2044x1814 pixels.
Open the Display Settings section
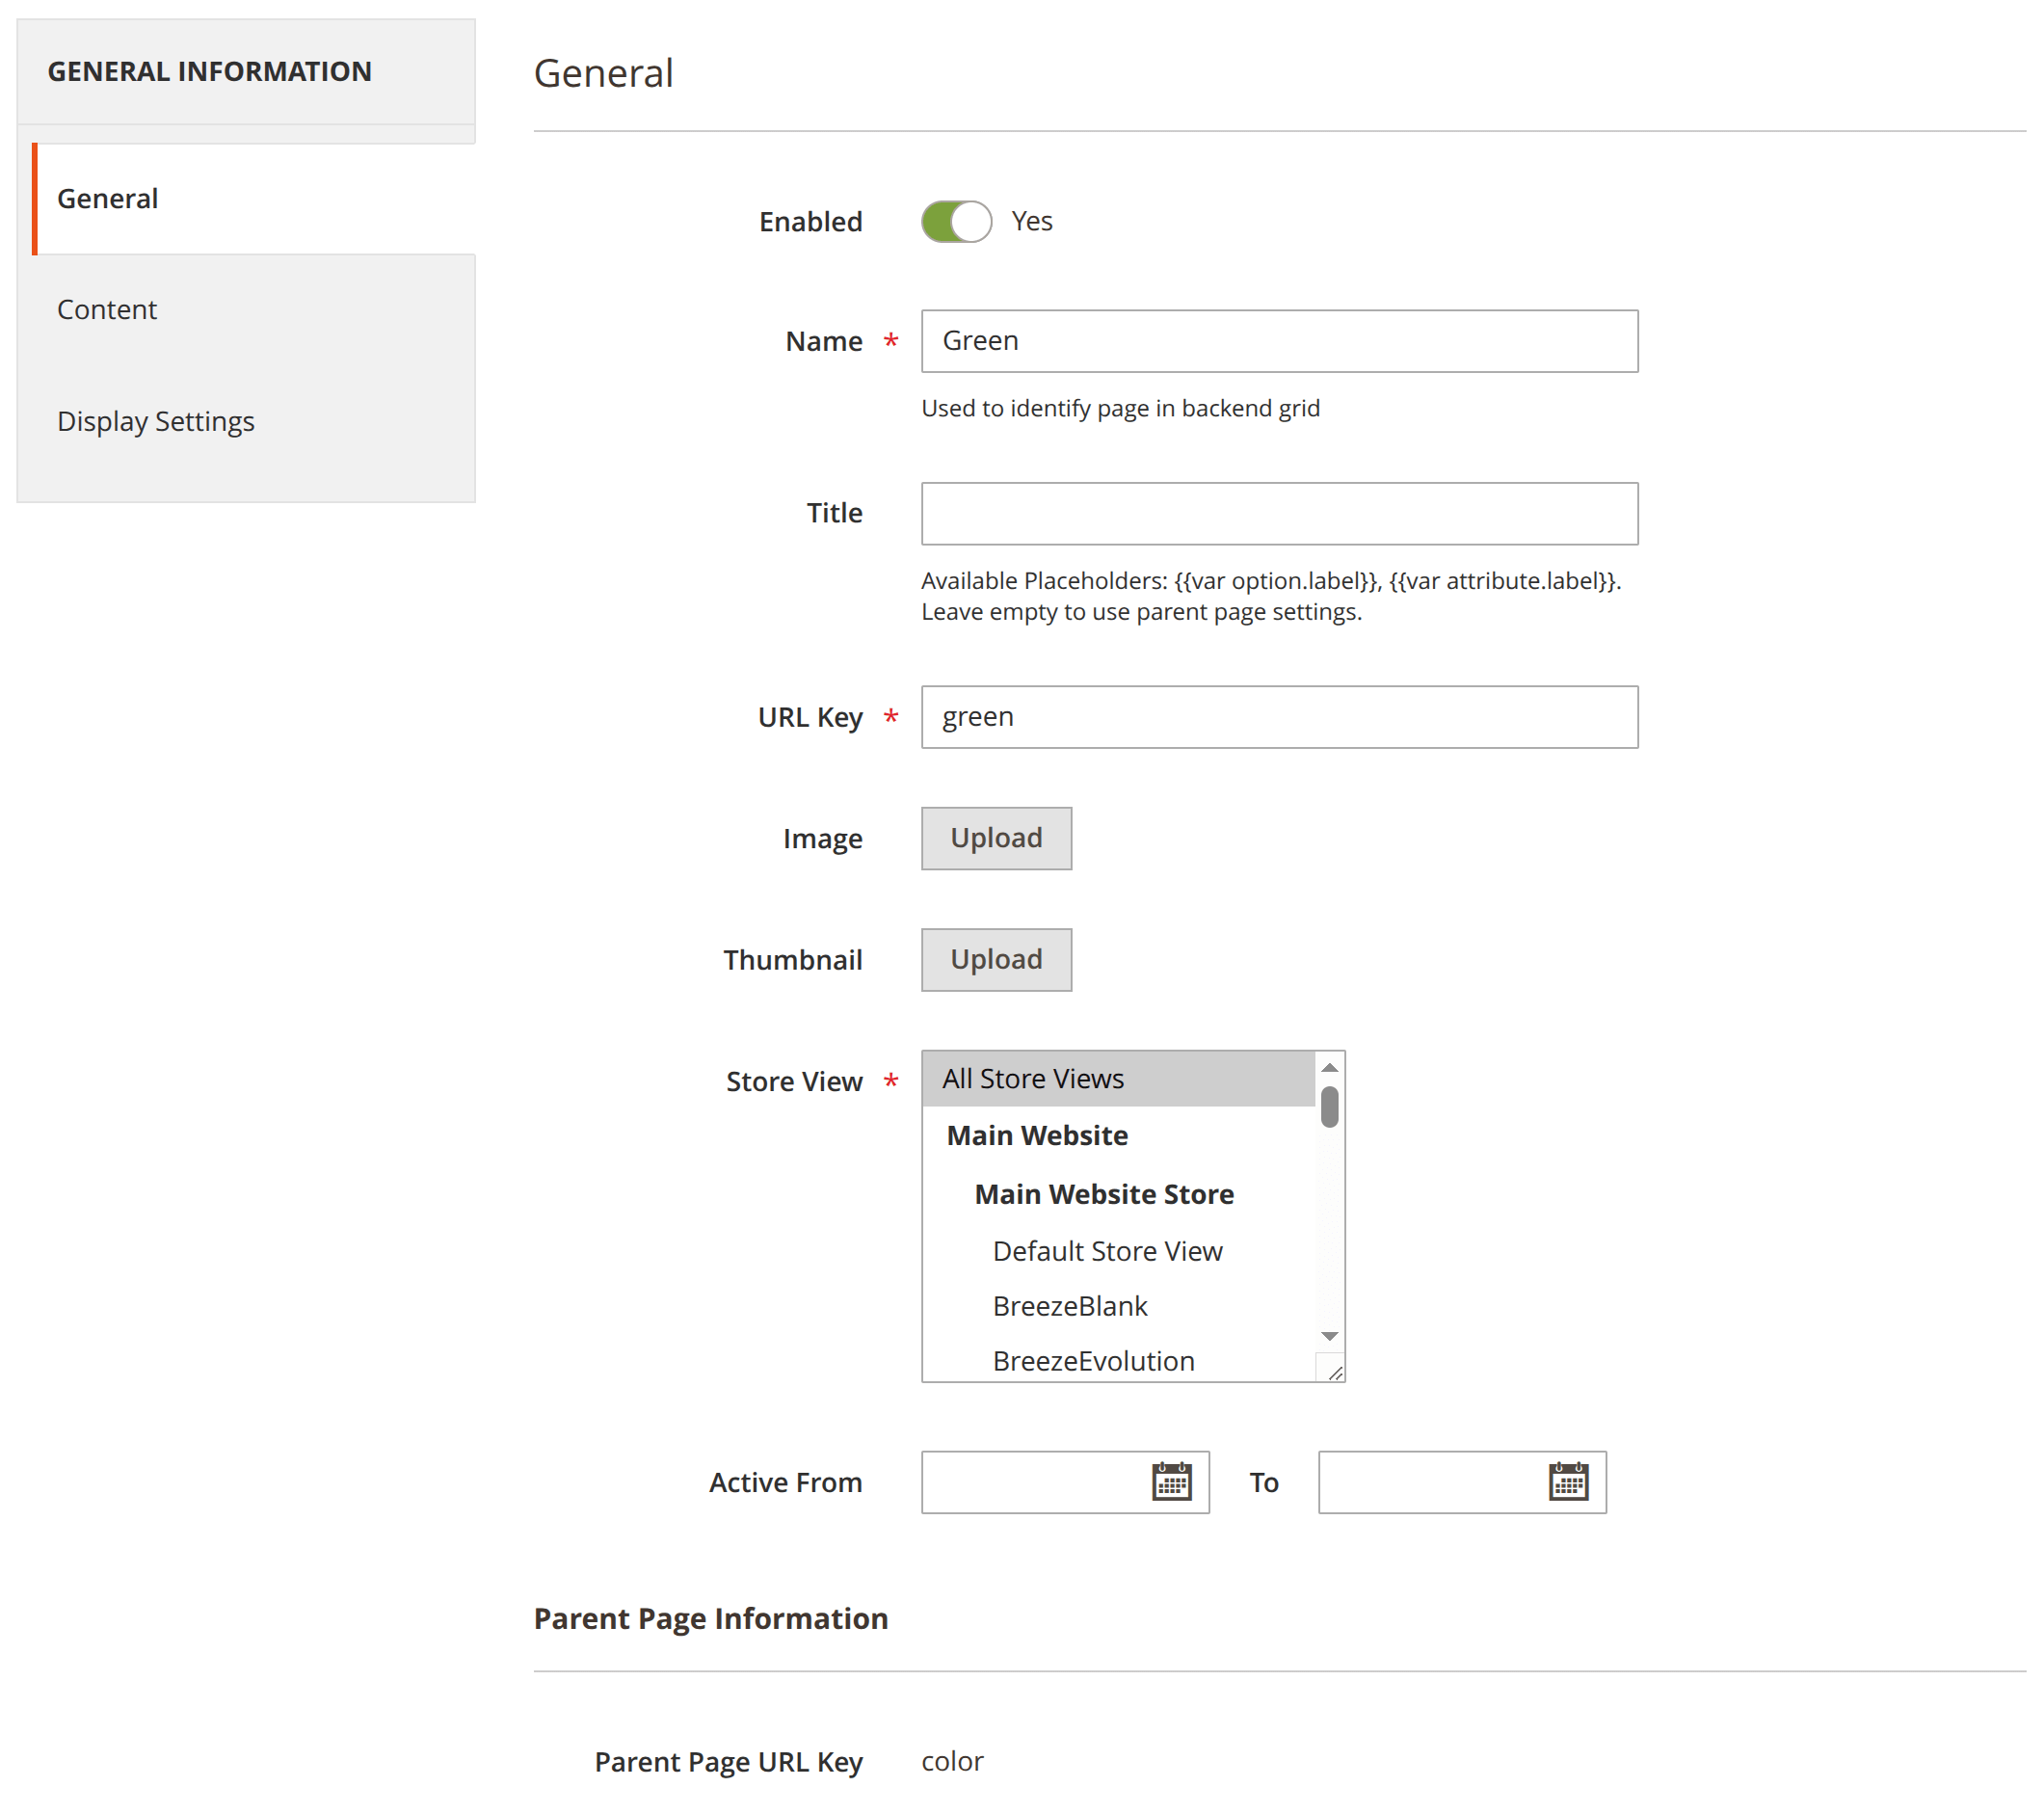click(156, 421)
